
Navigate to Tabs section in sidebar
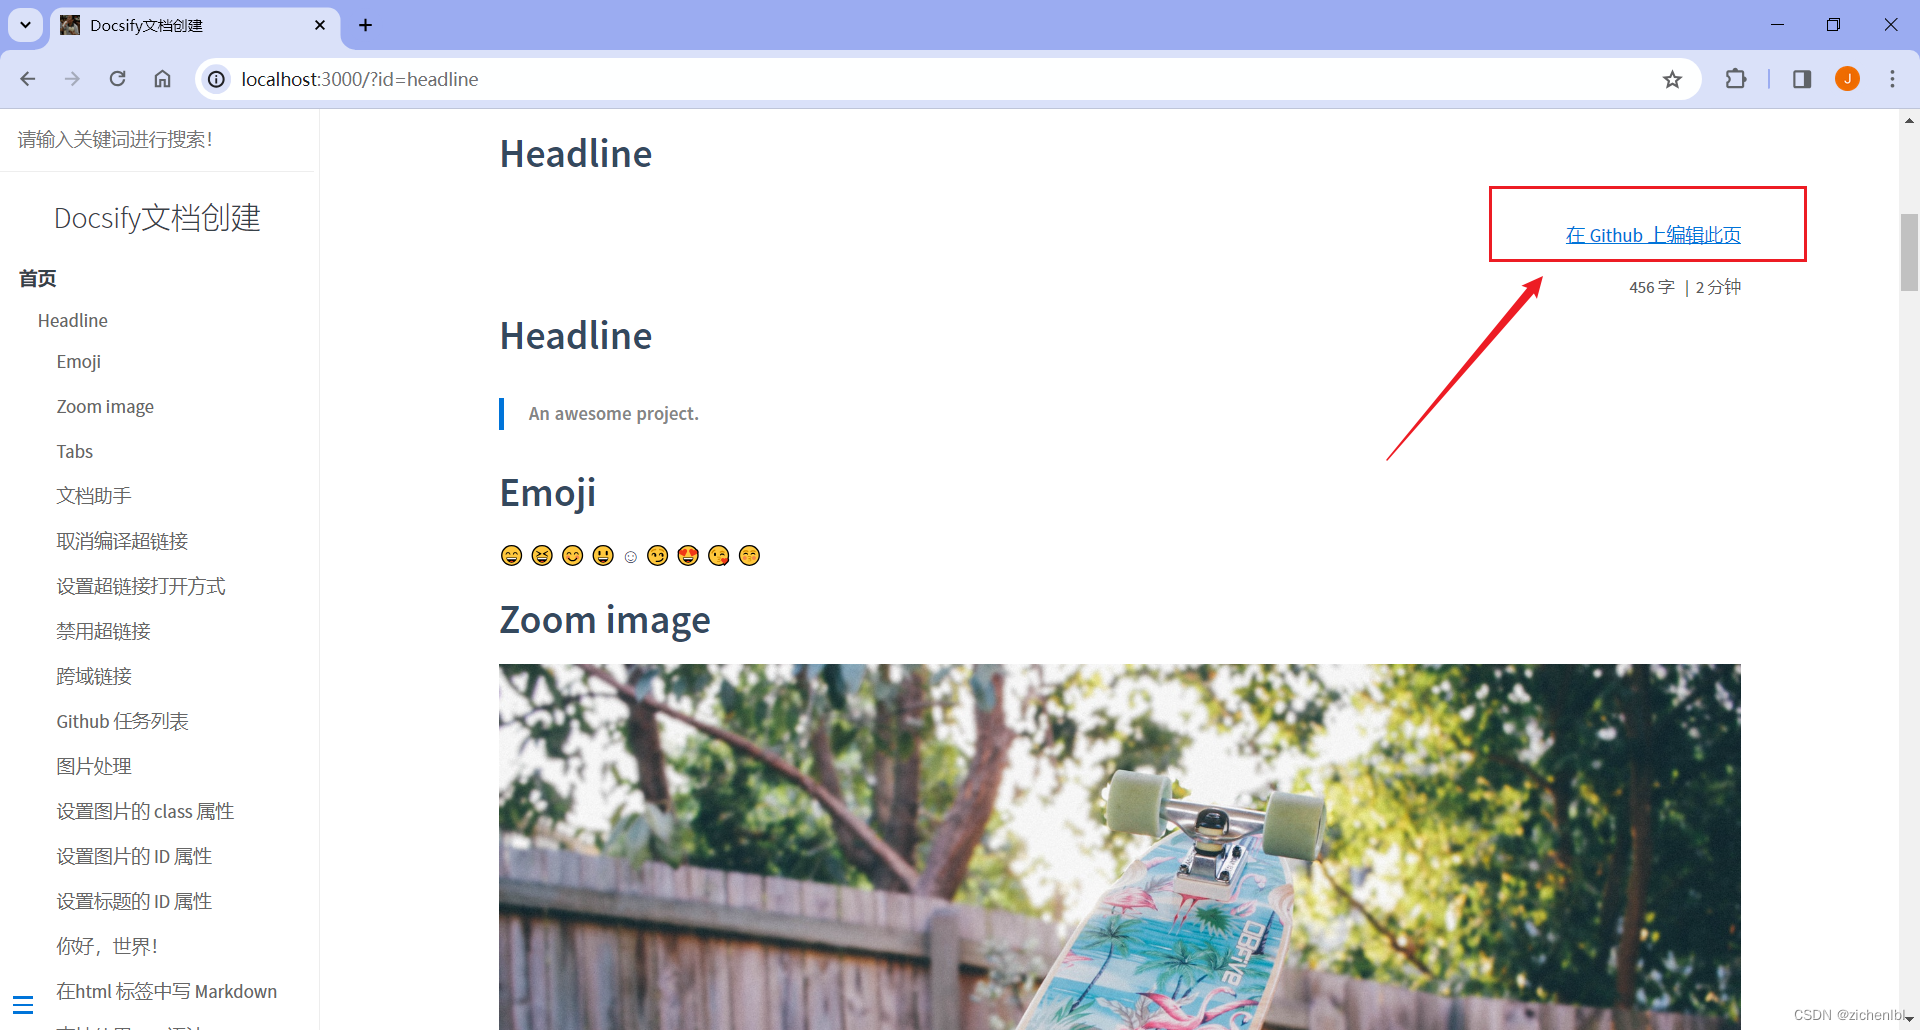75,452
